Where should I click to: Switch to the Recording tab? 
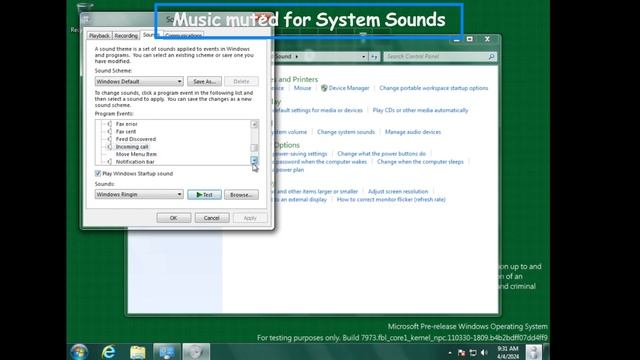[x=126, y=36]
